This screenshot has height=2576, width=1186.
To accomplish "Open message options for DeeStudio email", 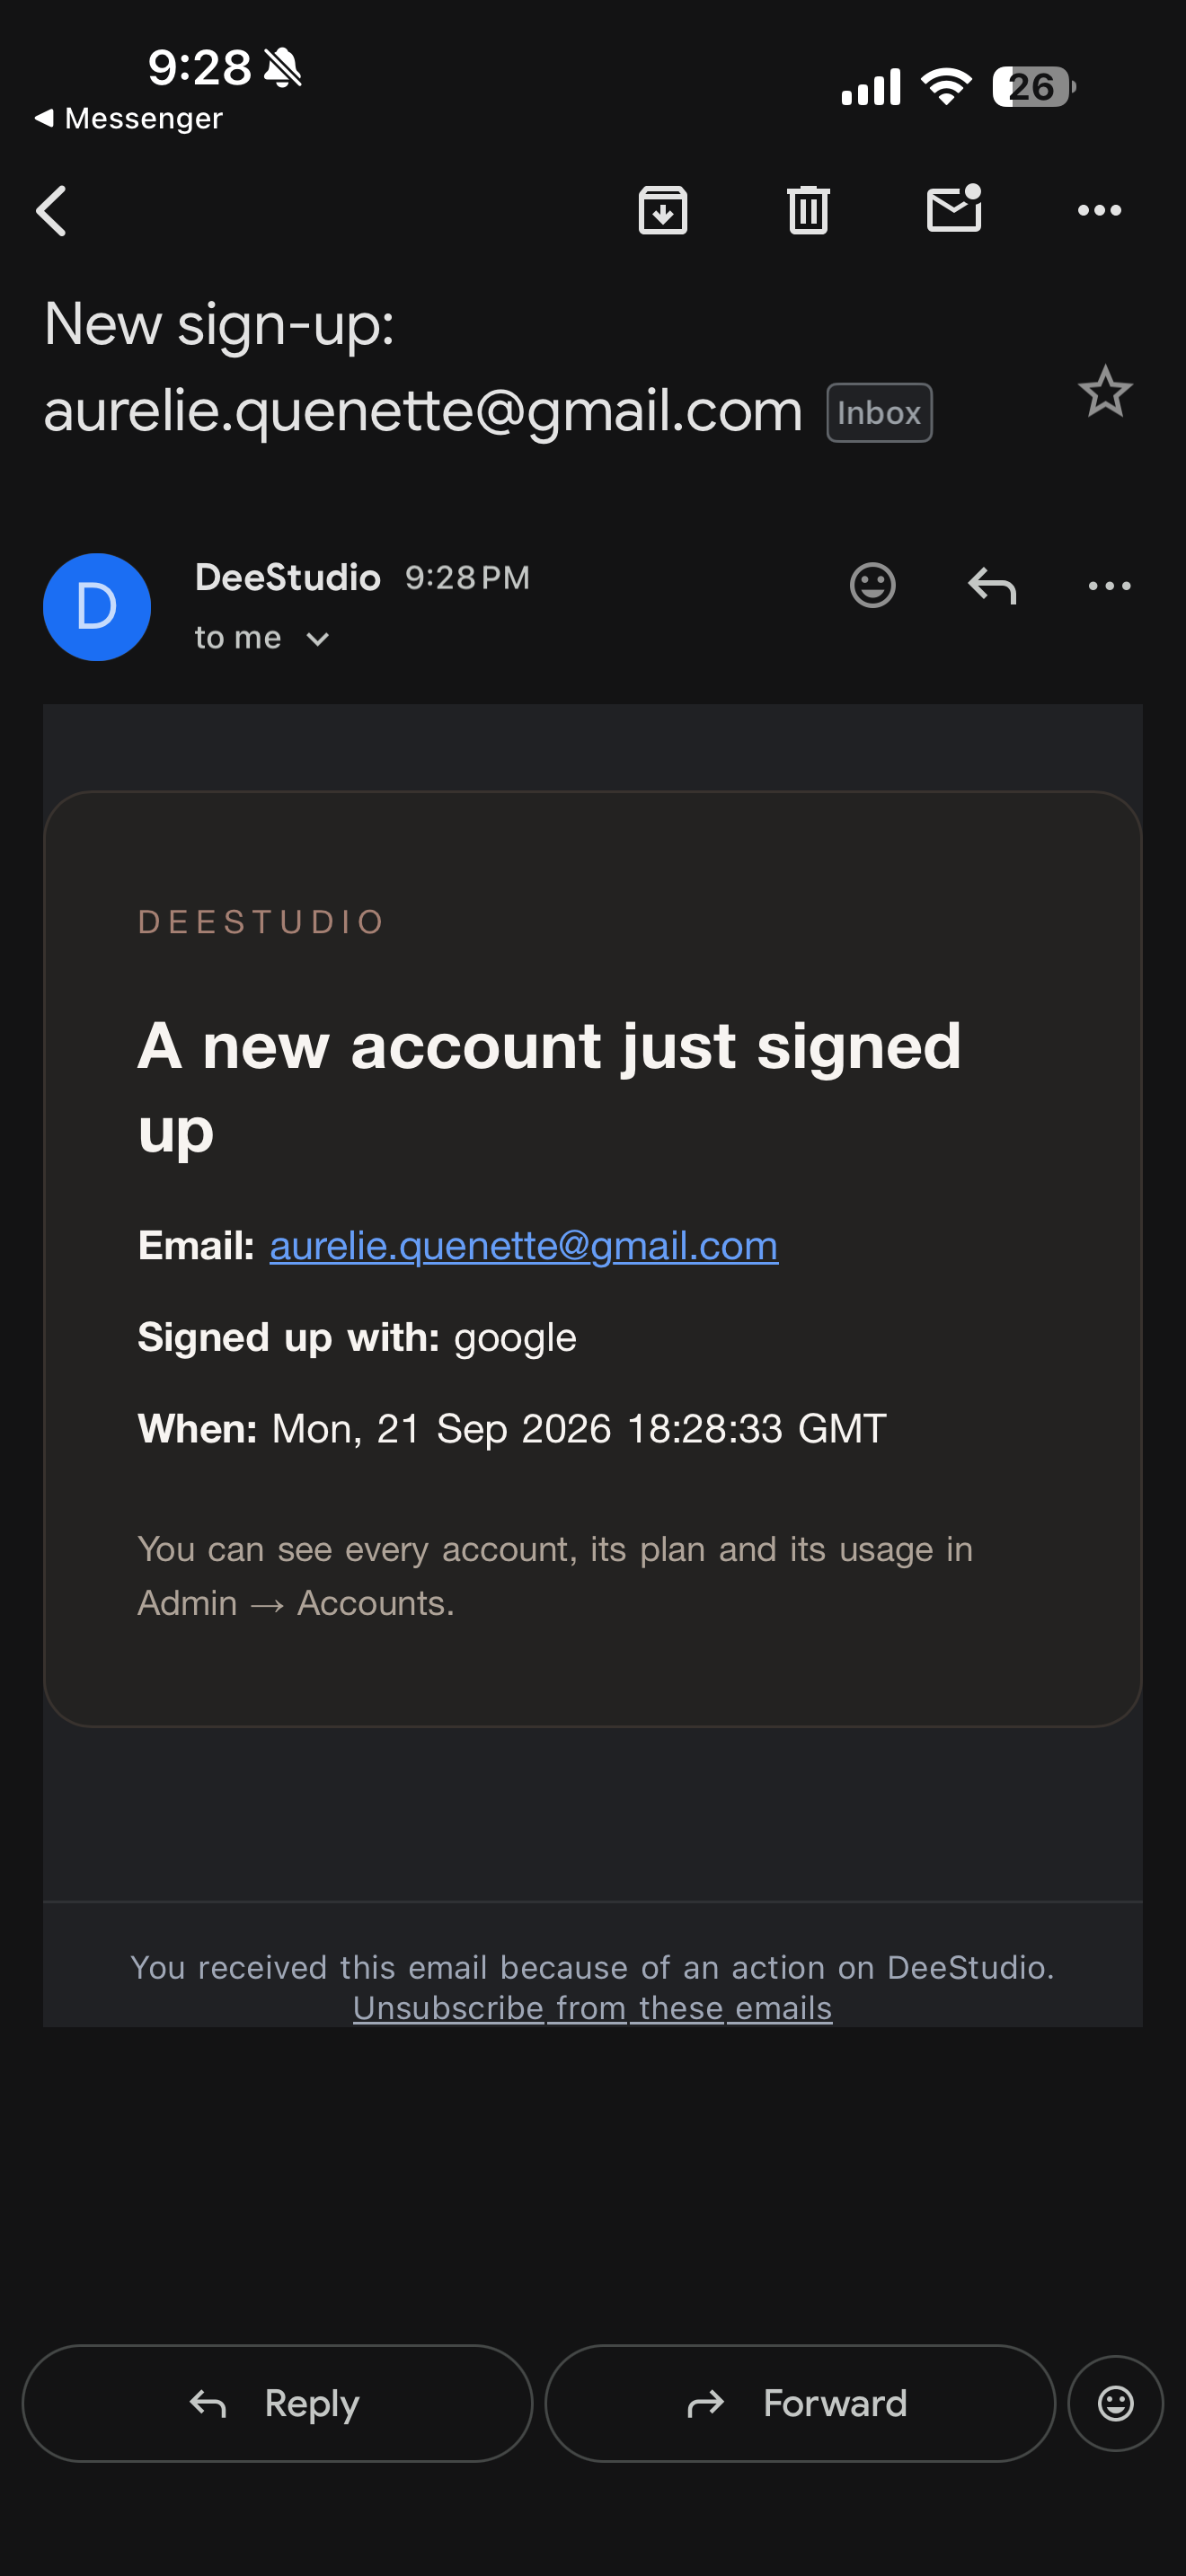I will pos(1109,586).
